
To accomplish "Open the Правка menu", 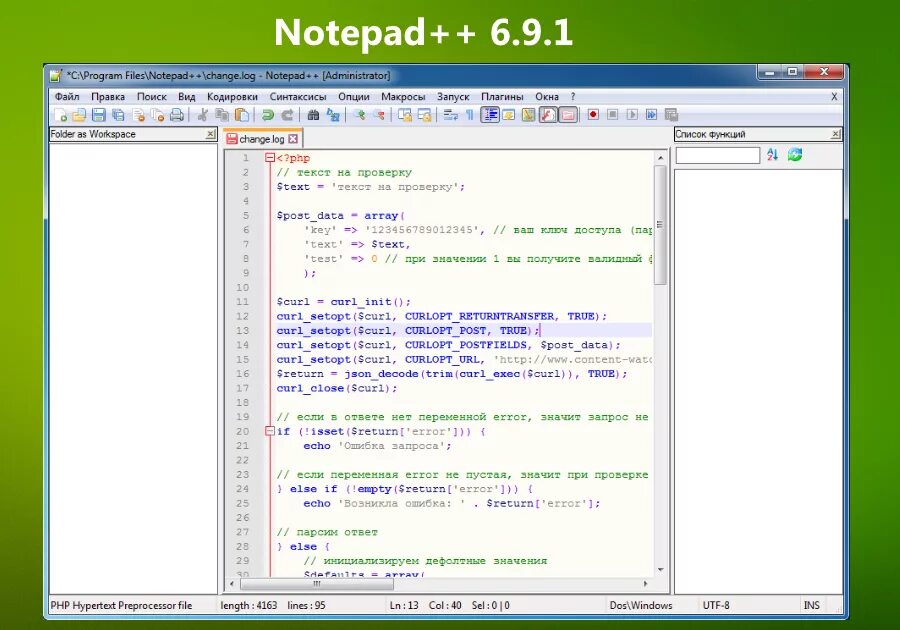I will click(x=108, y=96).
